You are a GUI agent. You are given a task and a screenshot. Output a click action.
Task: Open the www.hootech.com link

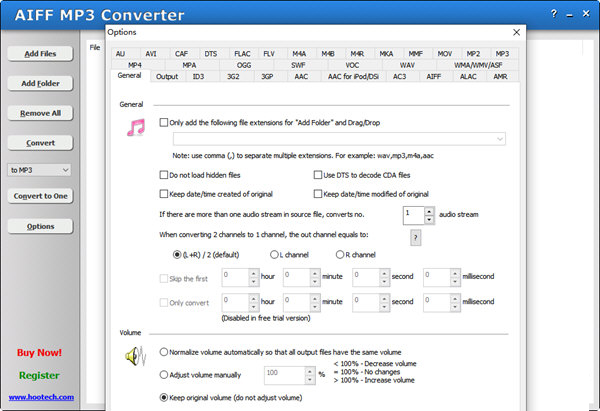pos(41,397)
